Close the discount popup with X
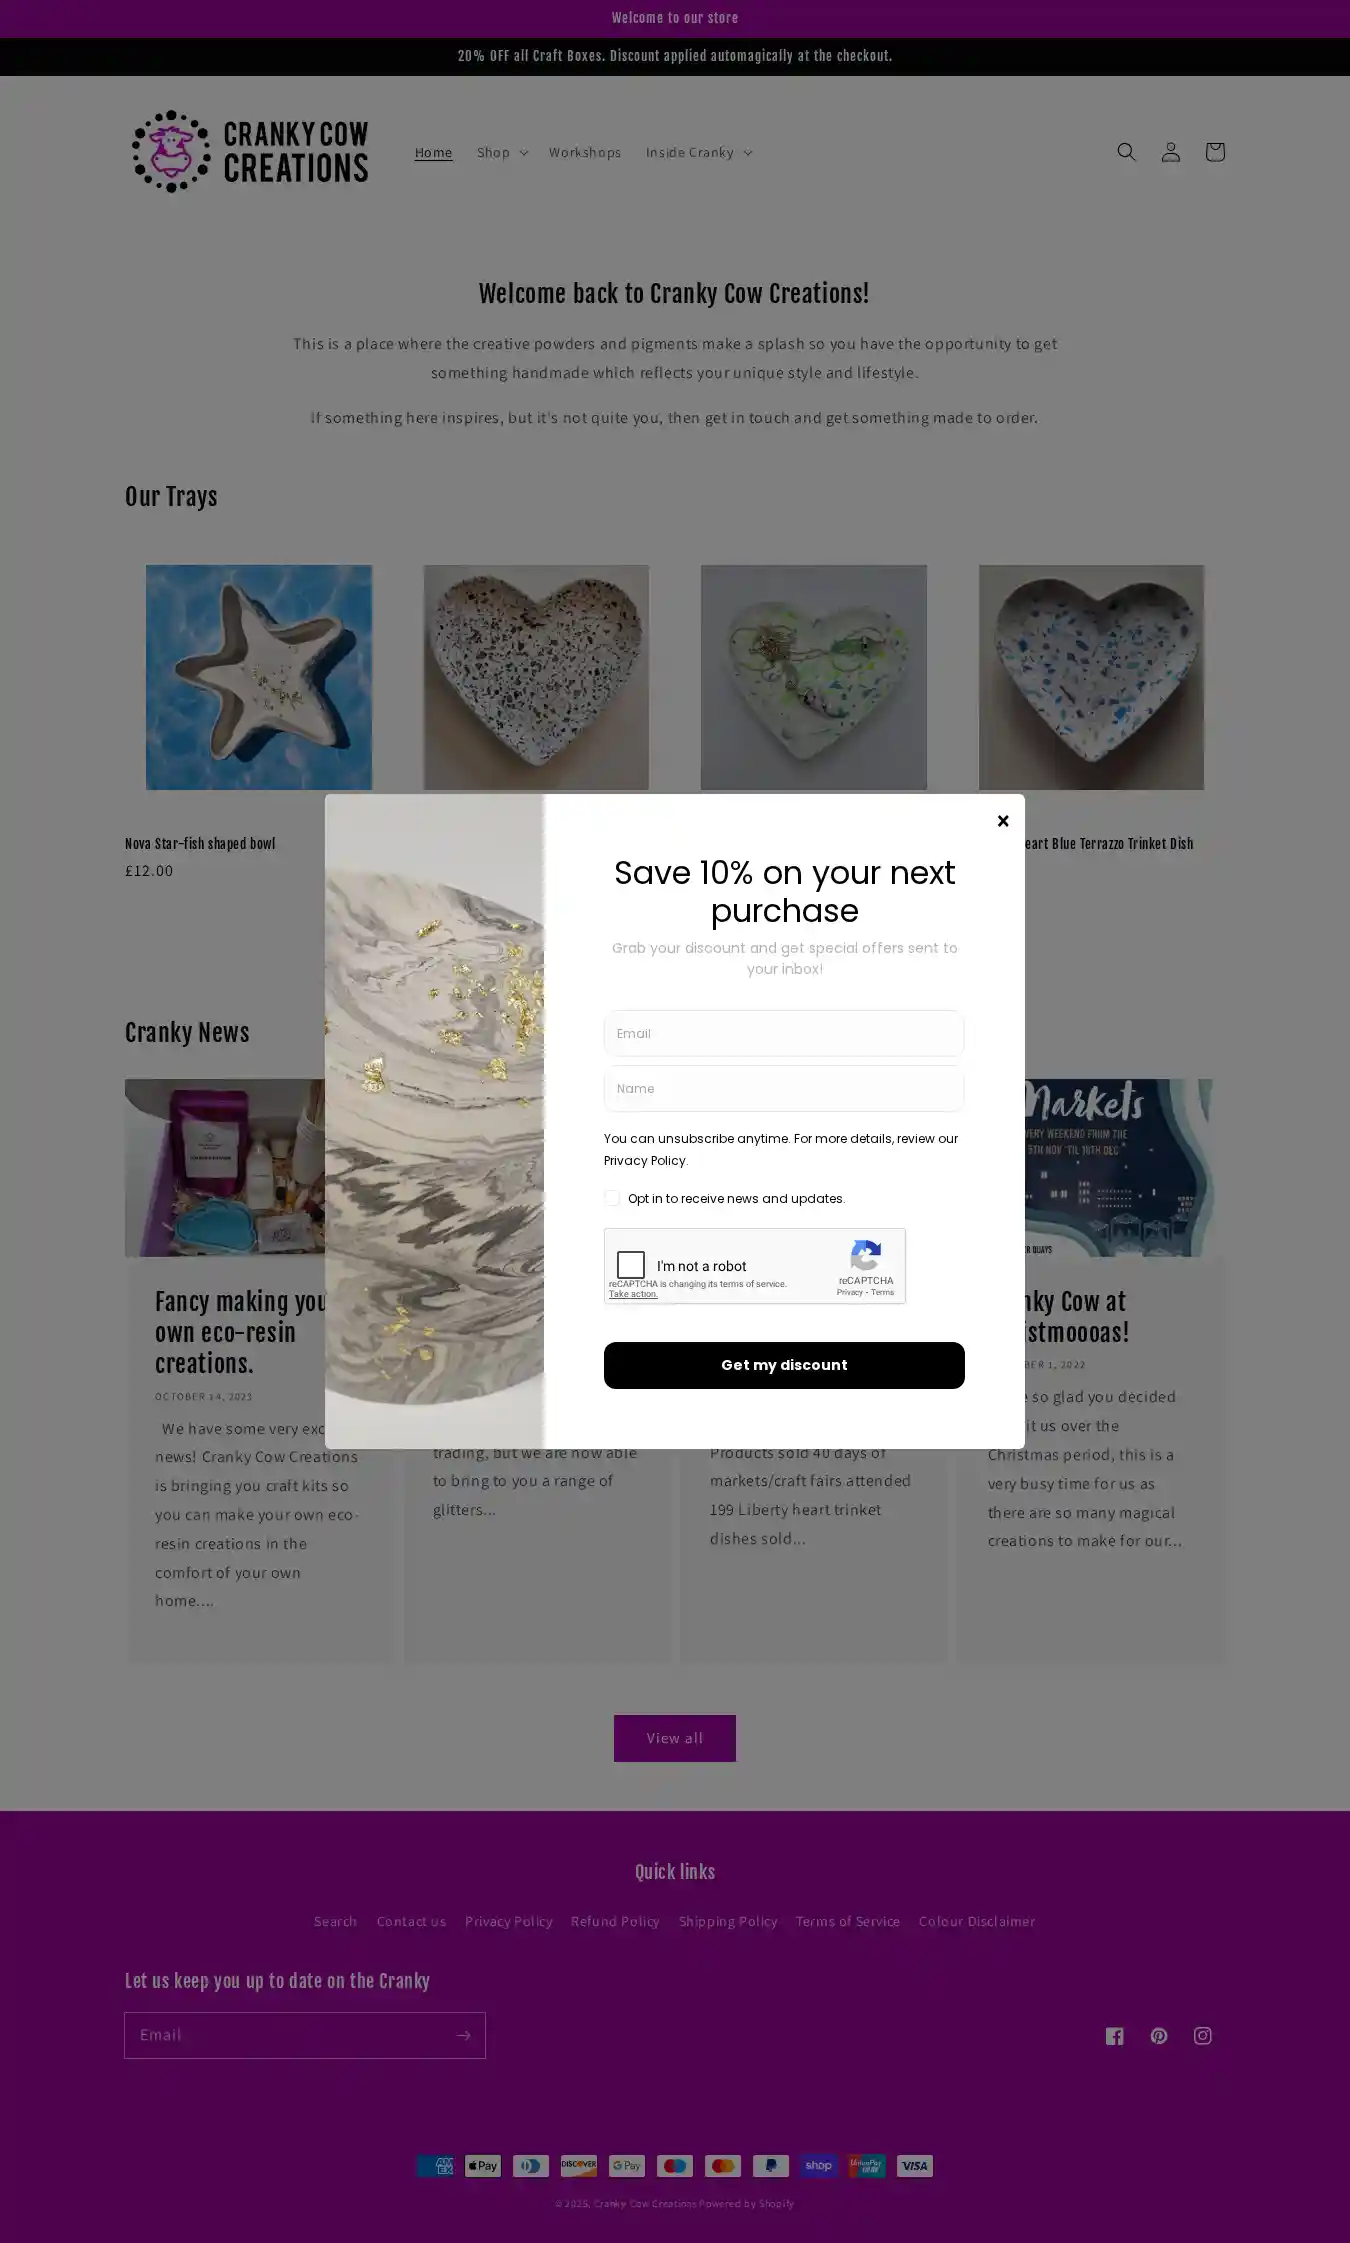 (1003, 821)
